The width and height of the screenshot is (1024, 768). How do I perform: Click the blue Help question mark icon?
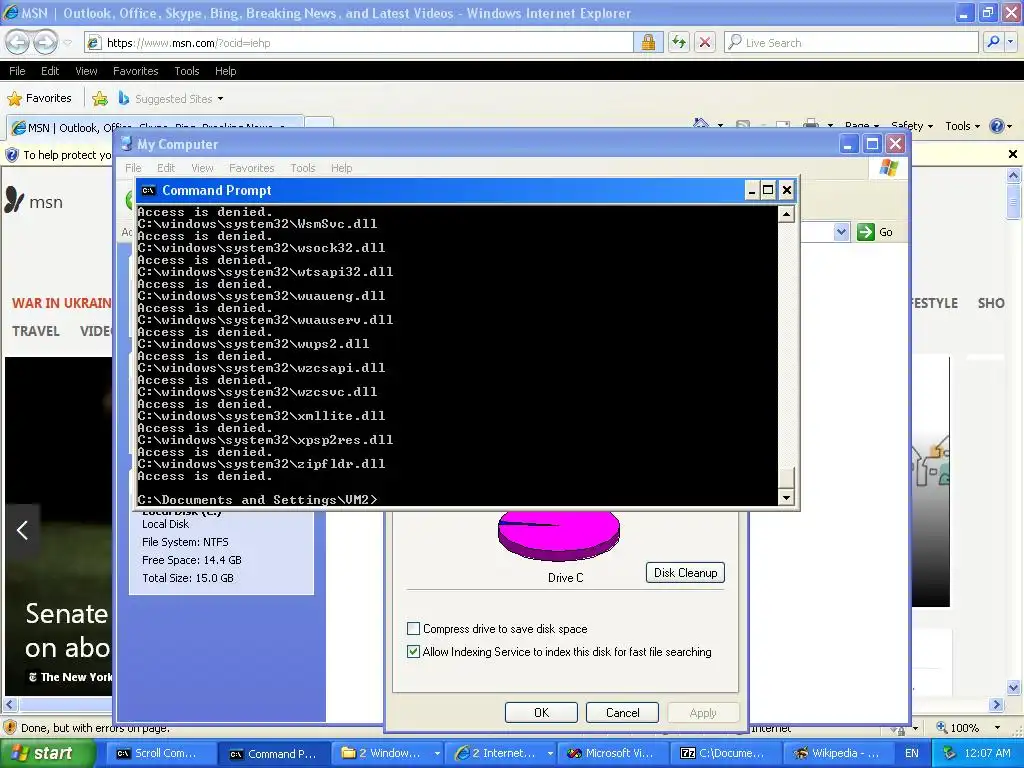997,125
